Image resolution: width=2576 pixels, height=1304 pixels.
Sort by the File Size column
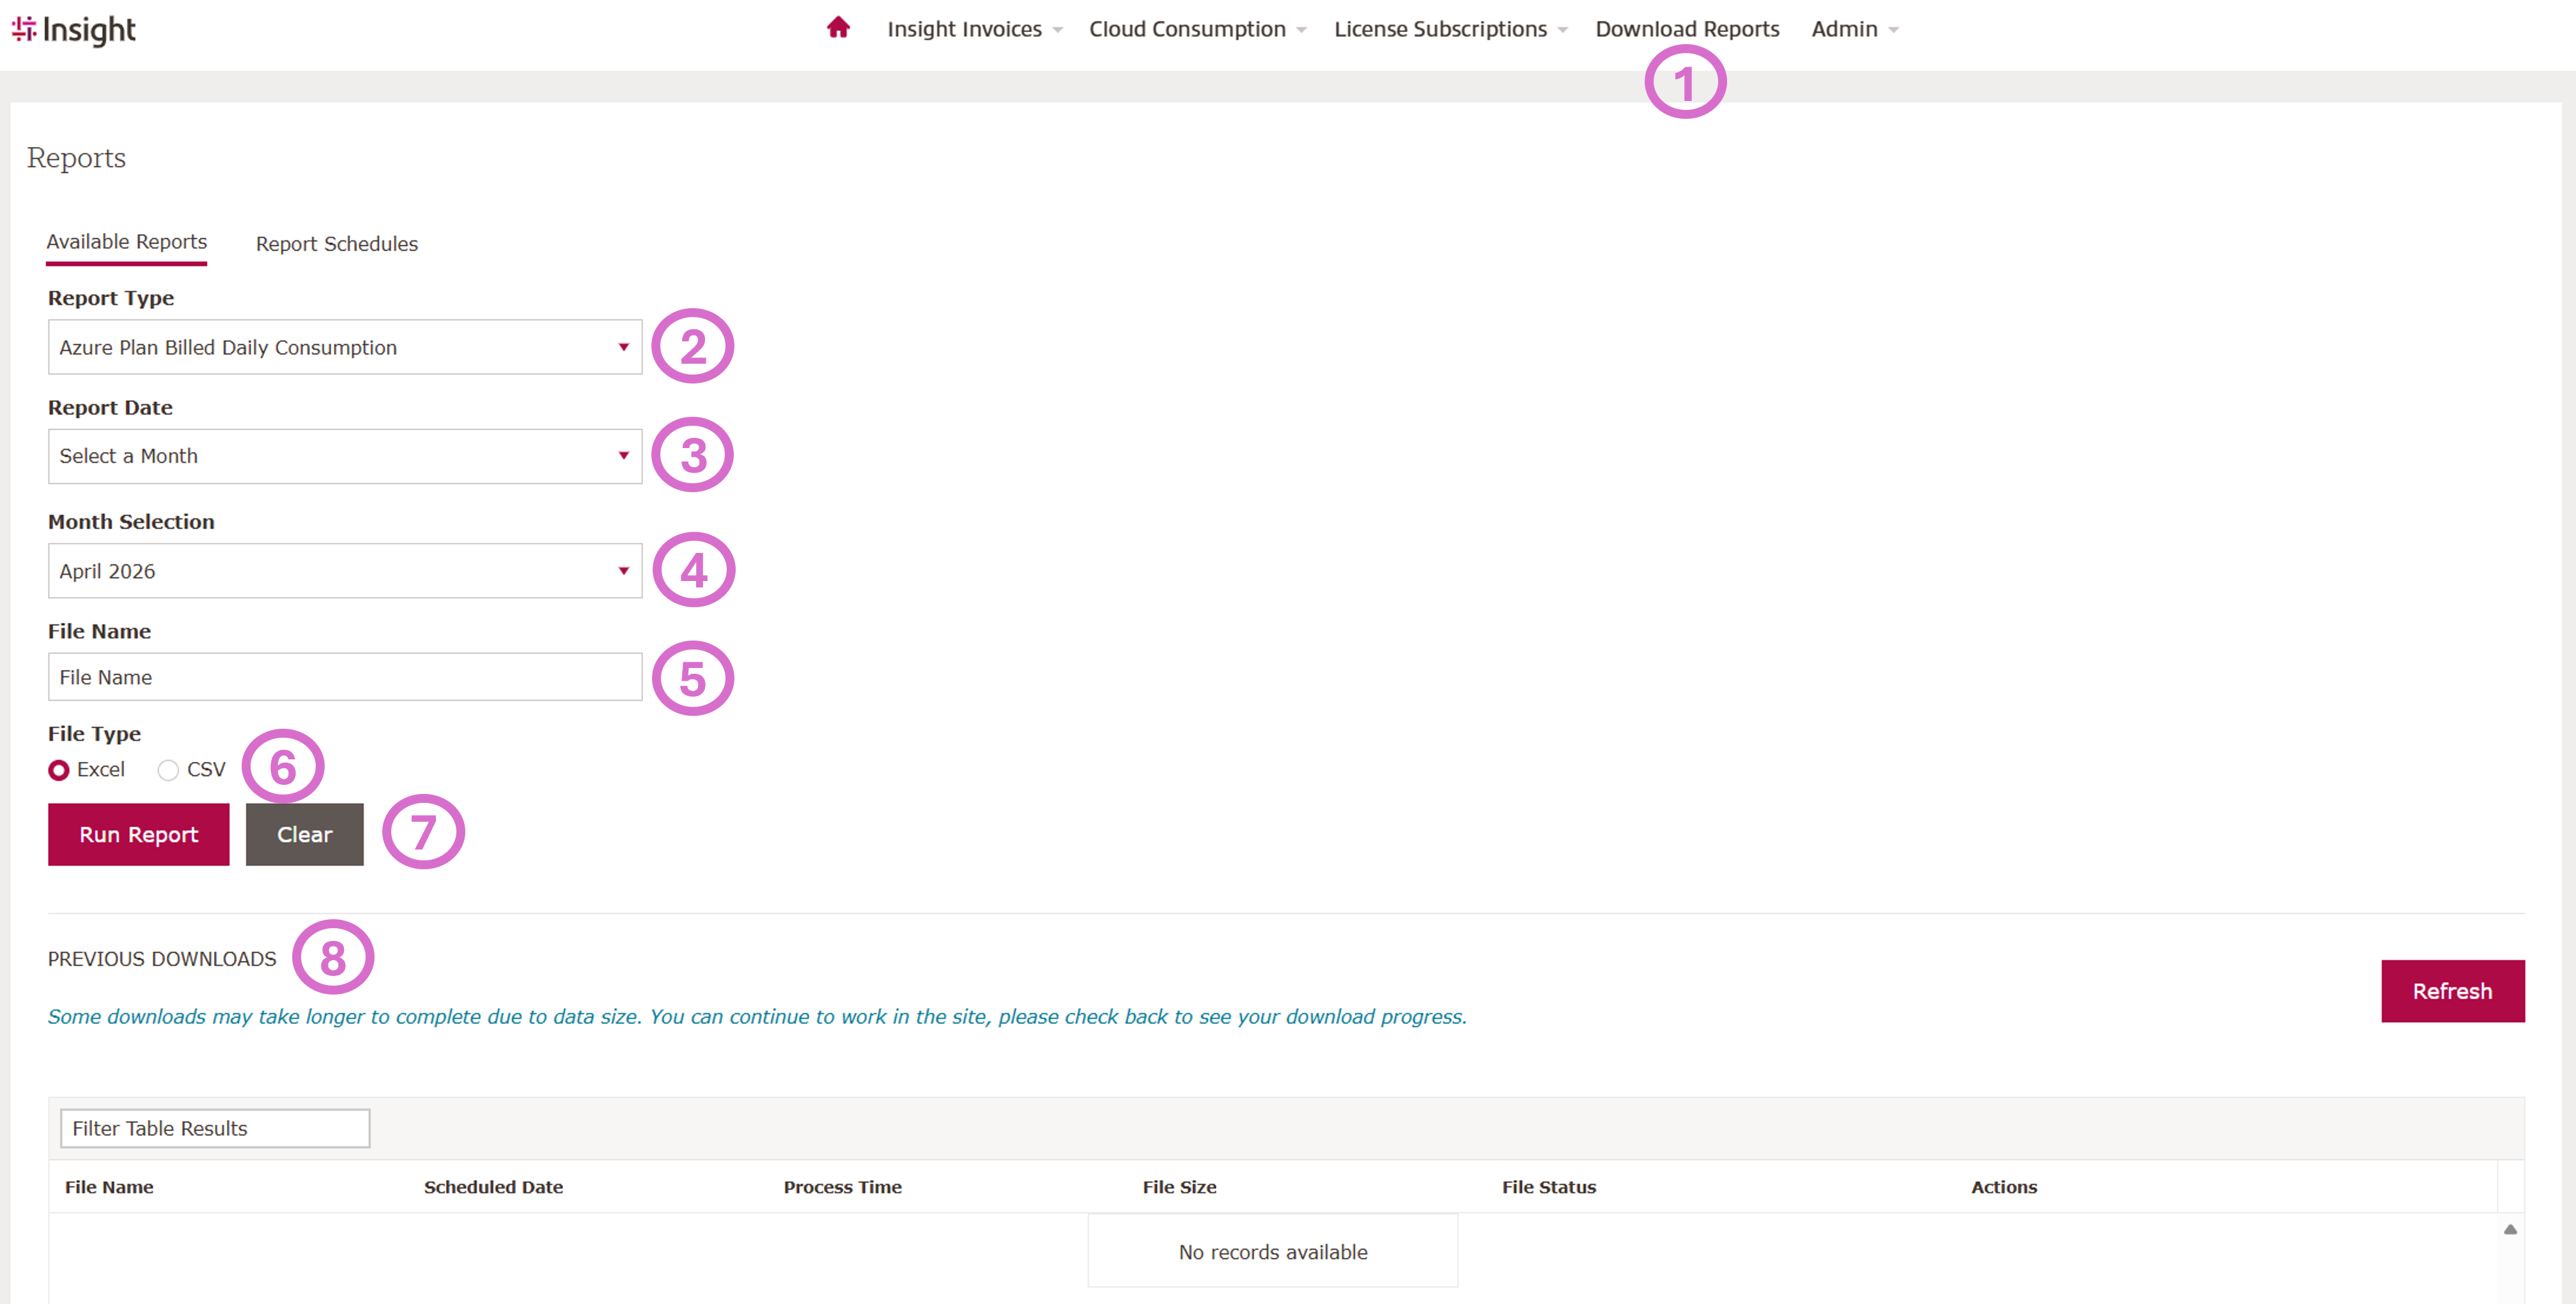(x=1180, y=1187)
